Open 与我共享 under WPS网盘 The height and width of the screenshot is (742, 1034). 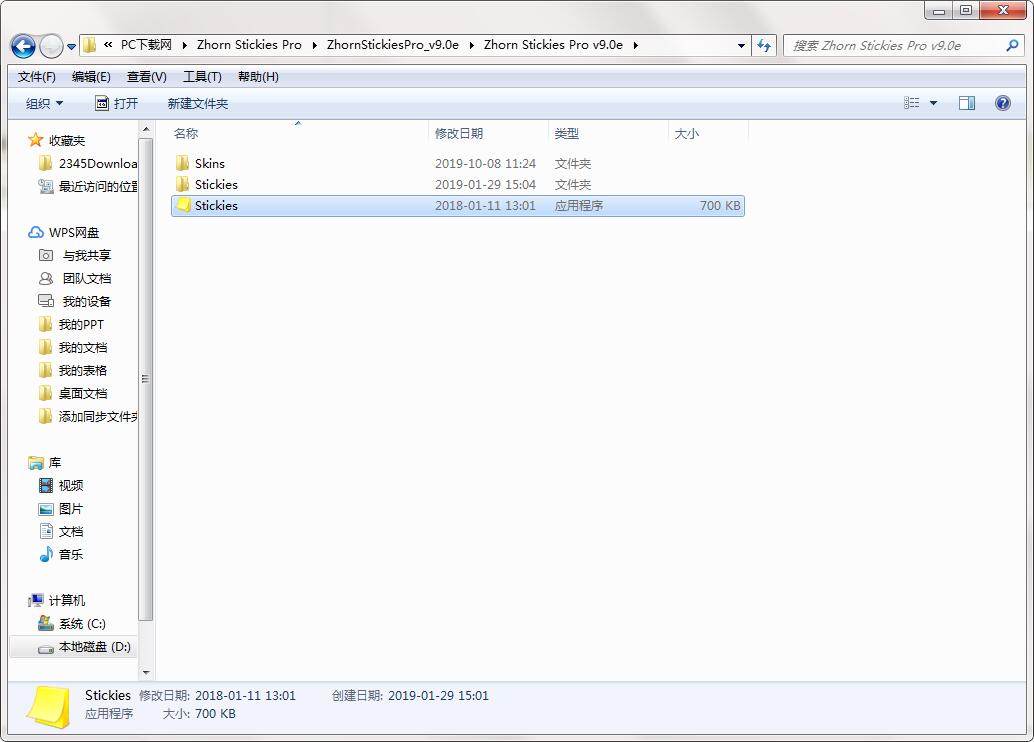pyautogui.click(x=86, y=255)
